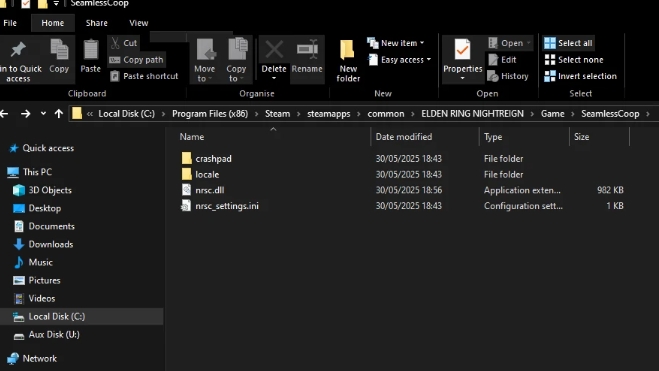Viewport: 659px width, 371px height.
Task: Open Aux Disk (U:) in sidebar
Action: (x=54, y=334)
